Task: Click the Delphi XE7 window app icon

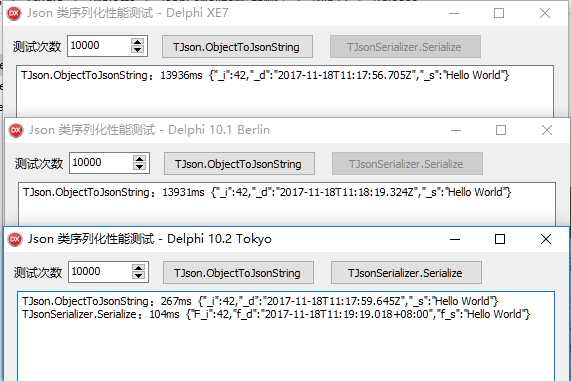Action: (x=14, y=13)
